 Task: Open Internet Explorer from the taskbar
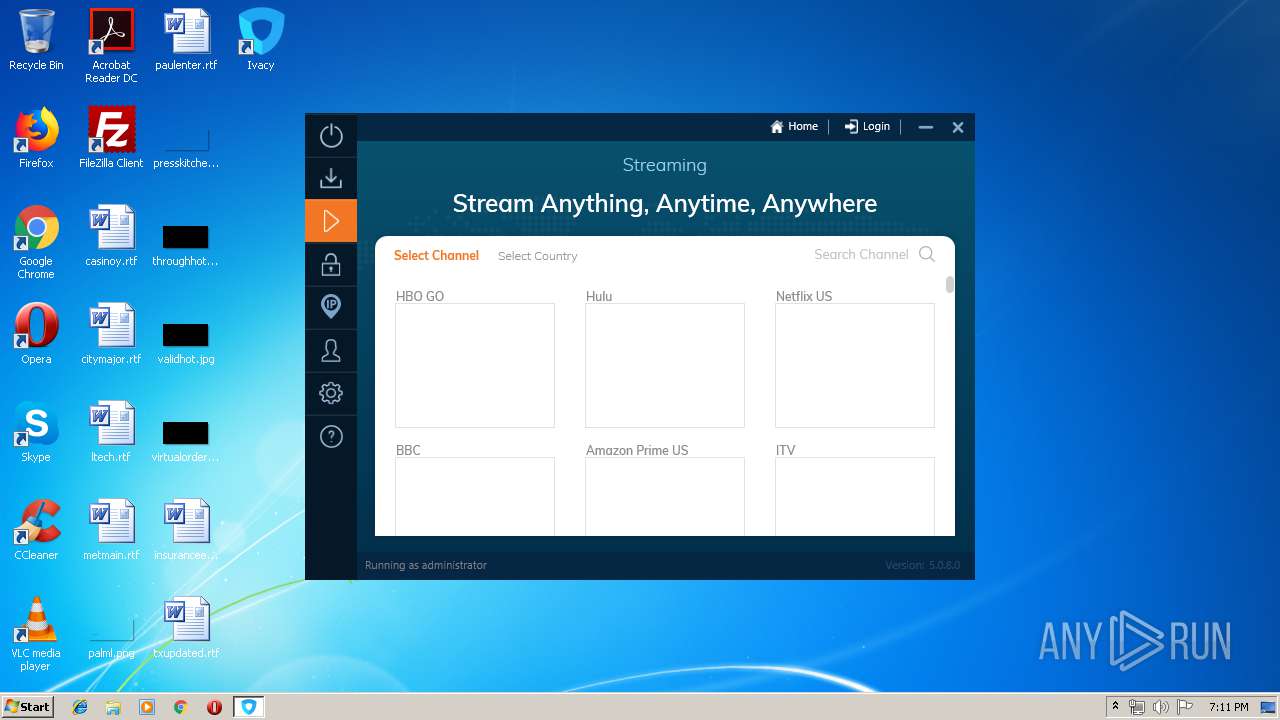[80, 707]
